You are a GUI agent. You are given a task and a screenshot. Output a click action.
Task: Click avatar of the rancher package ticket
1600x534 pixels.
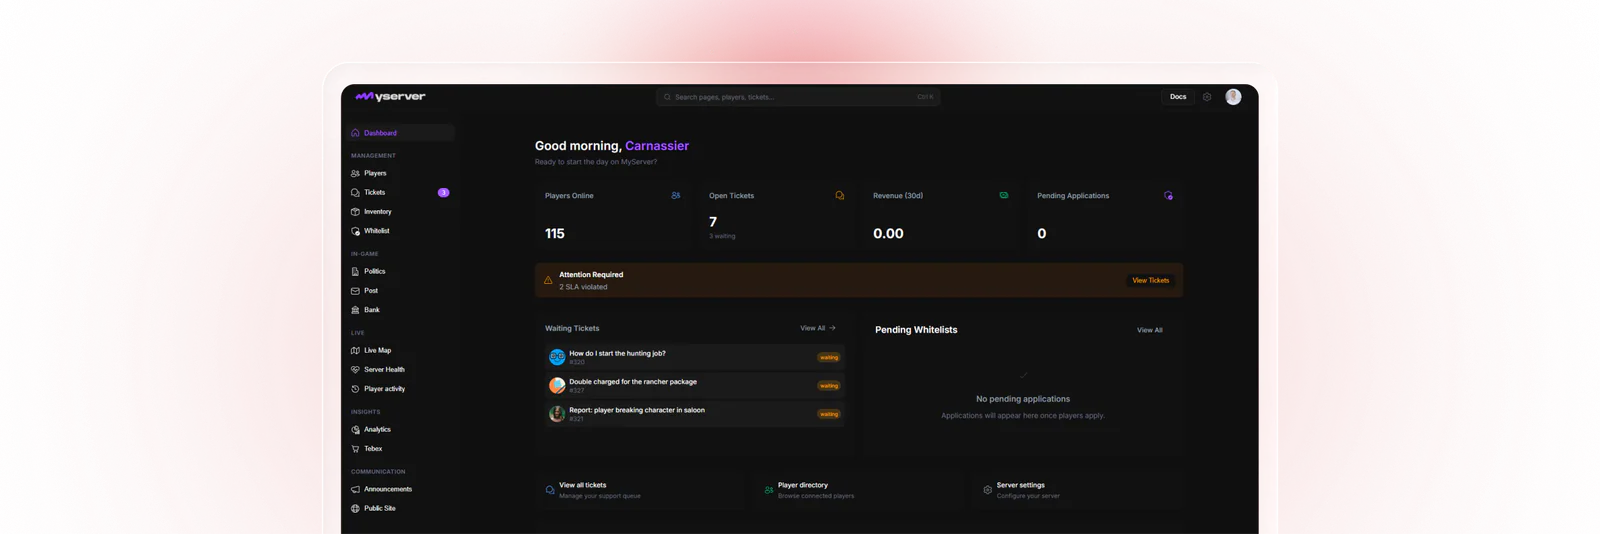pyautogui.click(x=557, y=385)
